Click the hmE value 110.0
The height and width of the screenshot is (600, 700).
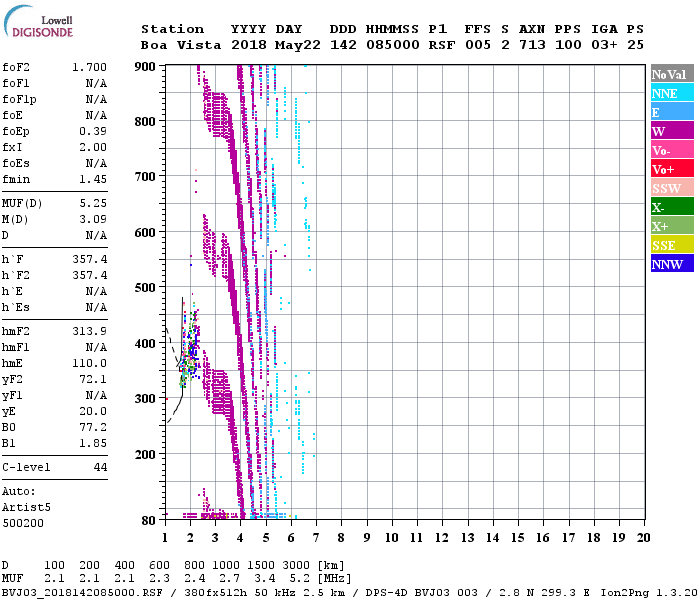click(x=89, y=363)
